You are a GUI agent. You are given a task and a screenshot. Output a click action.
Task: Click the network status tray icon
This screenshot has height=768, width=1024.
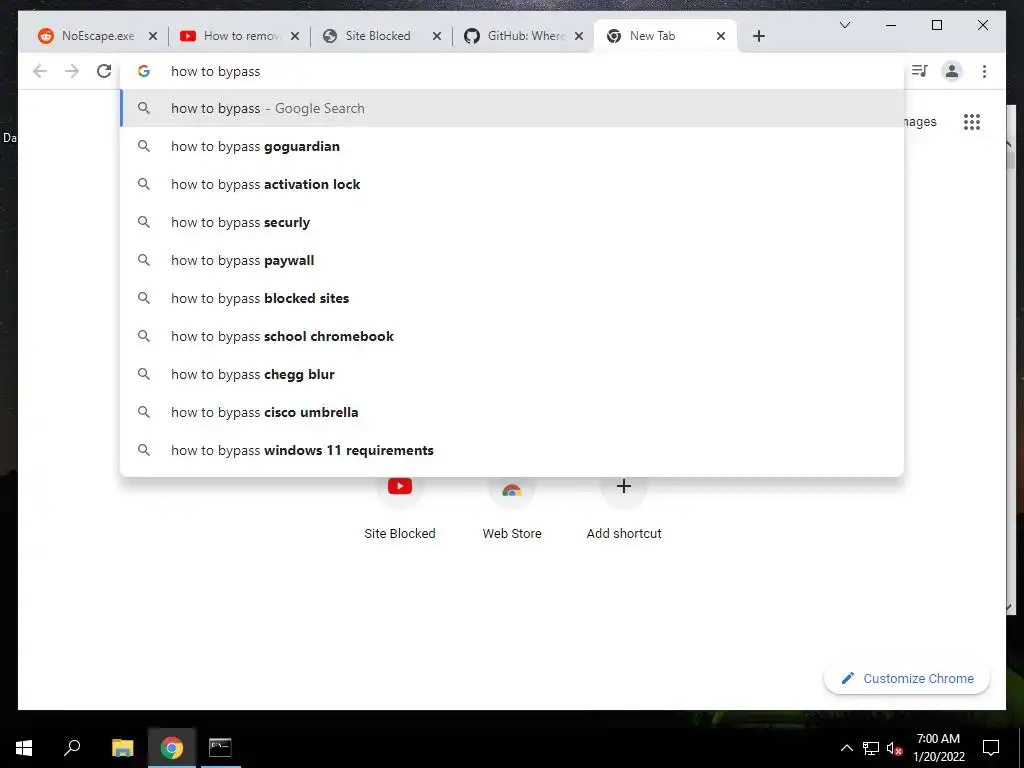871,748
